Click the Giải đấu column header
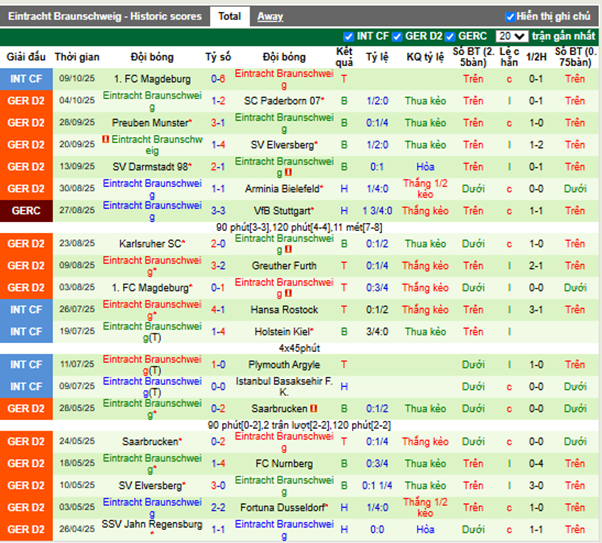The width and height of the screenshot is (602, 543). tap(26, 57)
